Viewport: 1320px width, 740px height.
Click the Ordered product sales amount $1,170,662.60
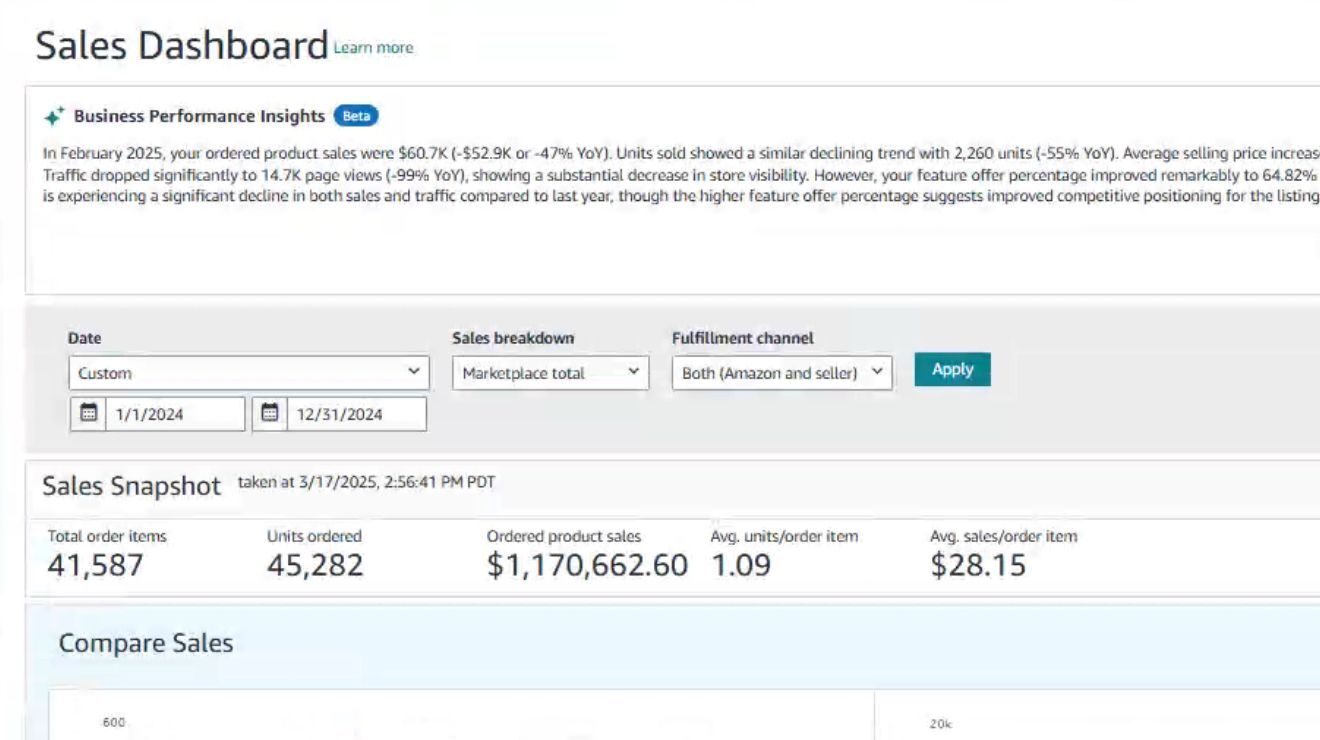click(x=587, y=565)
